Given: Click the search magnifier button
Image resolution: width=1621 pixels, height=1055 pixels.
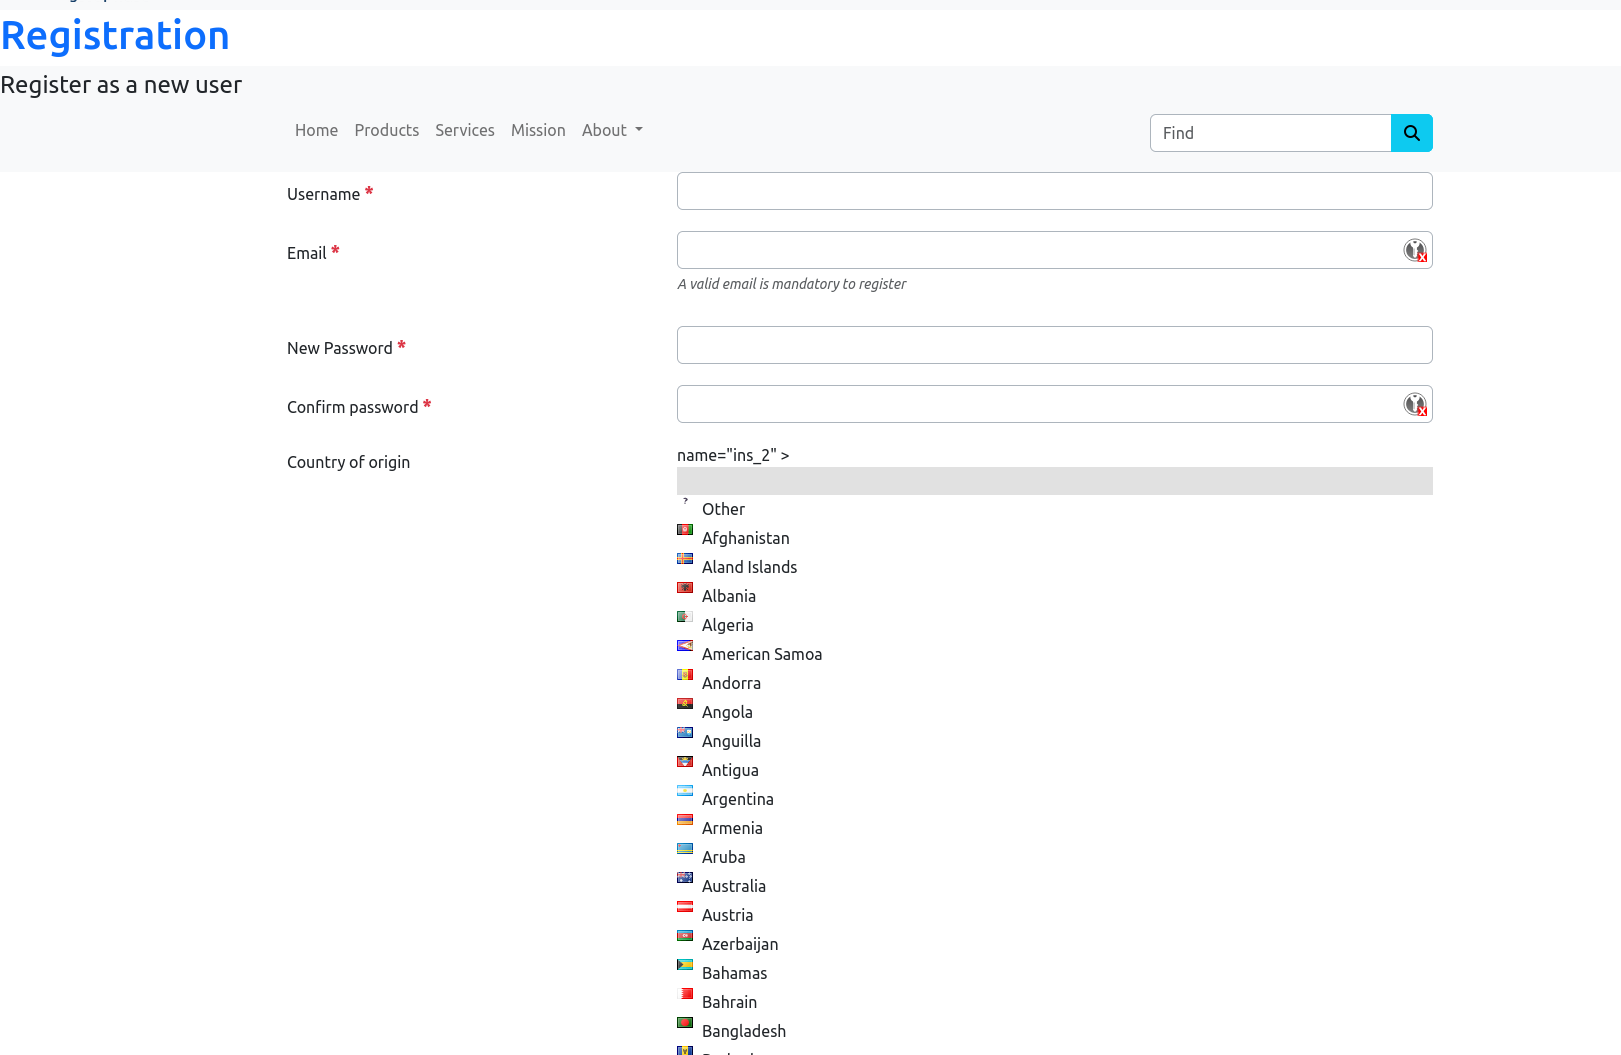Looking at the screenshot, I should pyautogui.click(x=1411, y=133).
